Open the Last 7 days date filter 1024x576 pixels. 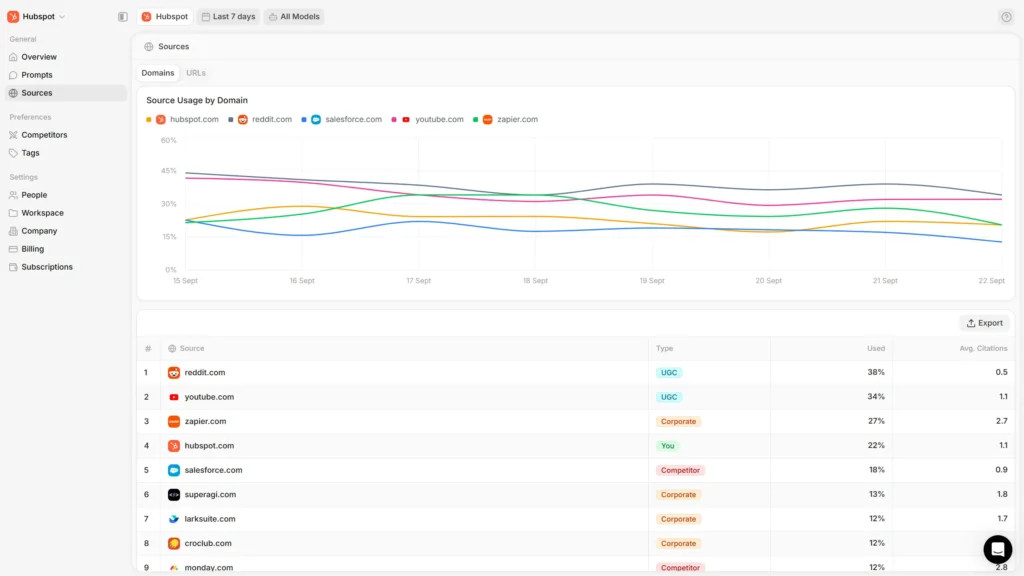click(x=228, y=16)
